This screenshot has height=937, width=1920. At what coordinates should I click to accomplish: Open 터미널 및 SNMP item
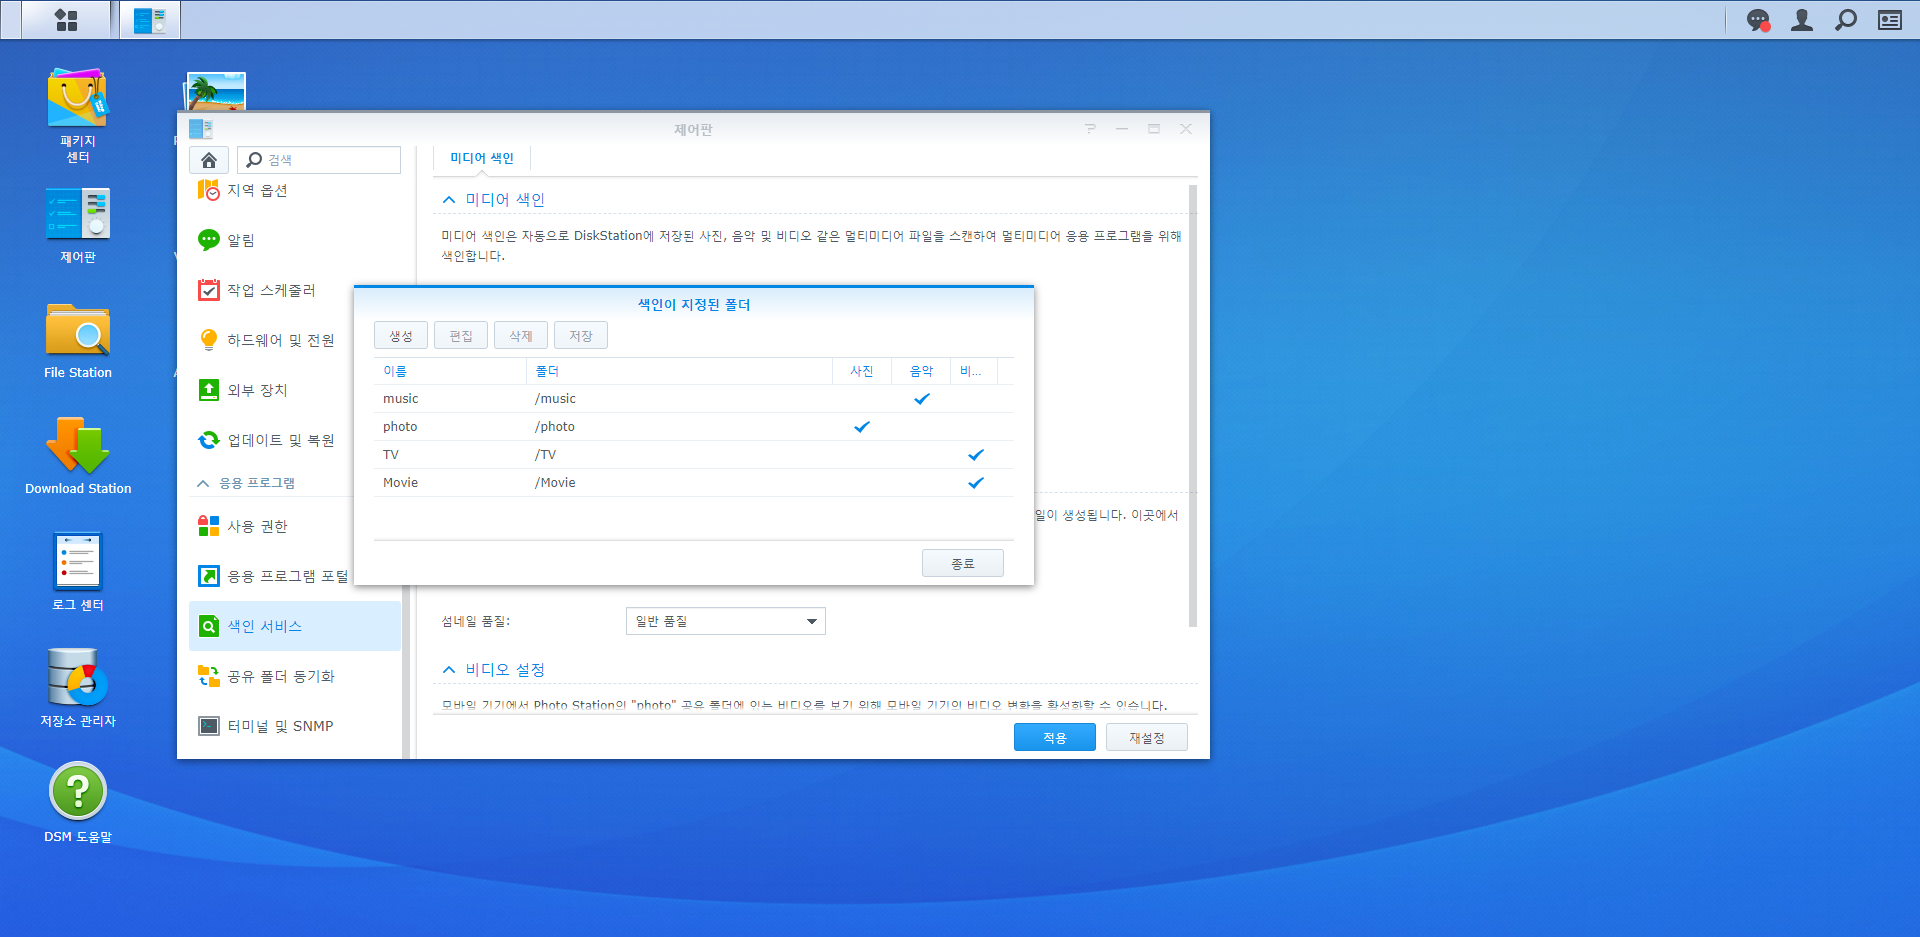click(295, 726)
